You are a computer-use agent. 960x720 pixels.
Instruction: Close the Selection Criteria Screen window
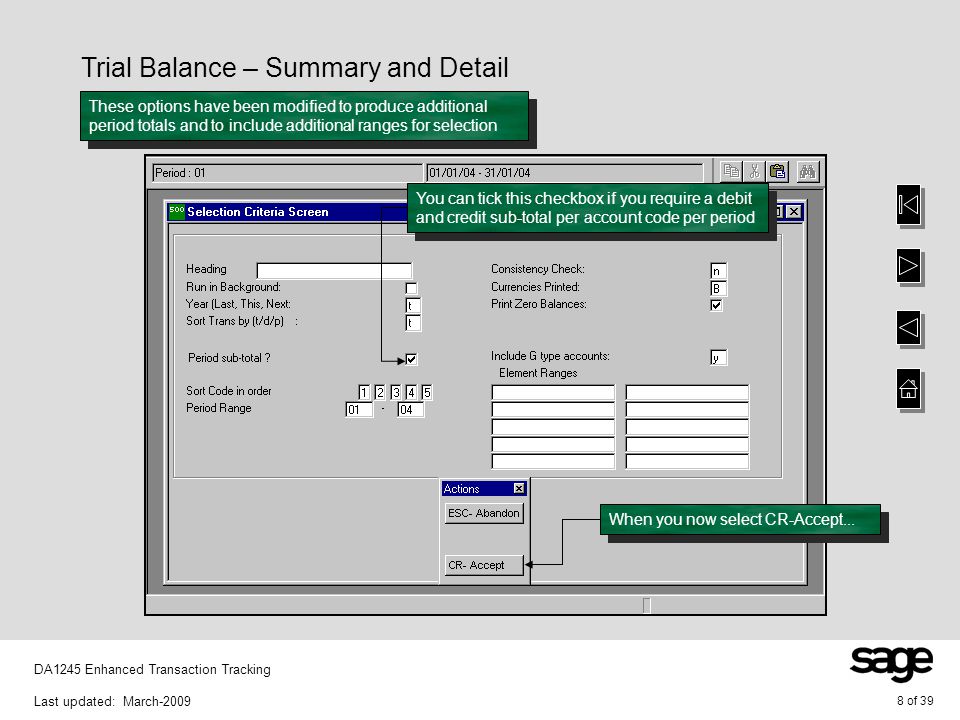[x=793, y=211]
